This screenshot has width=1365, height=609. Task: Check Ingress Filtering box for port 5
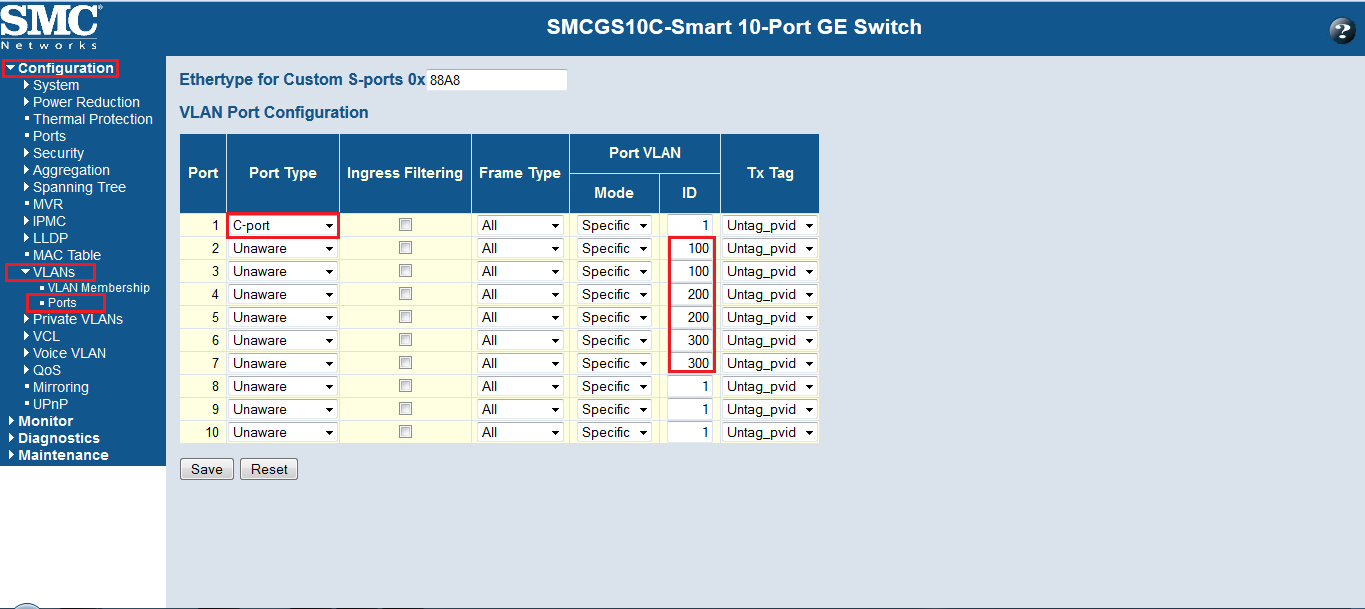[x=405, y=317]
